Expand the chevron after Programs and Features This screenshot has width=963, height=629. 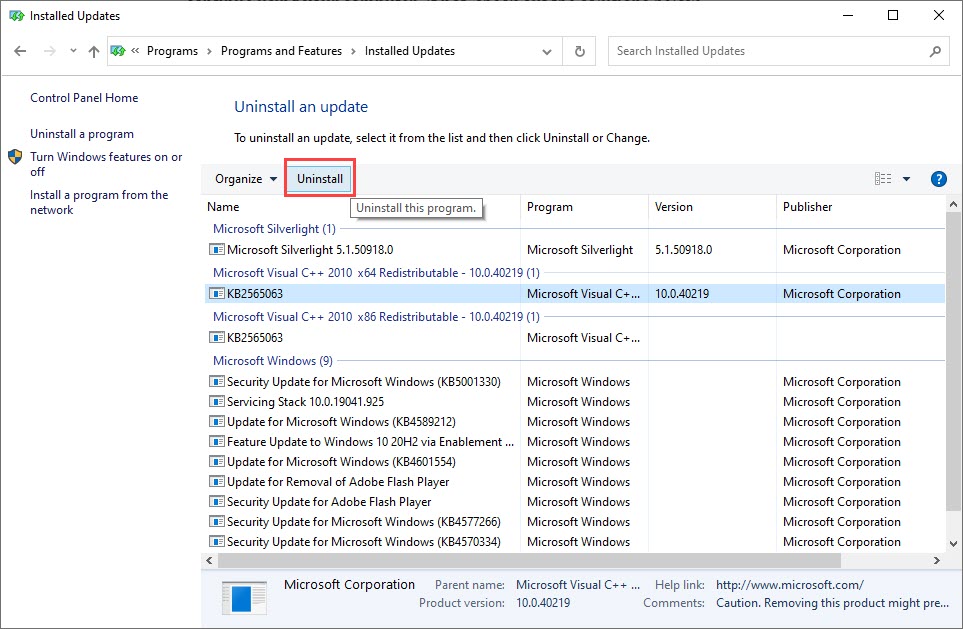tap(353, 51)
